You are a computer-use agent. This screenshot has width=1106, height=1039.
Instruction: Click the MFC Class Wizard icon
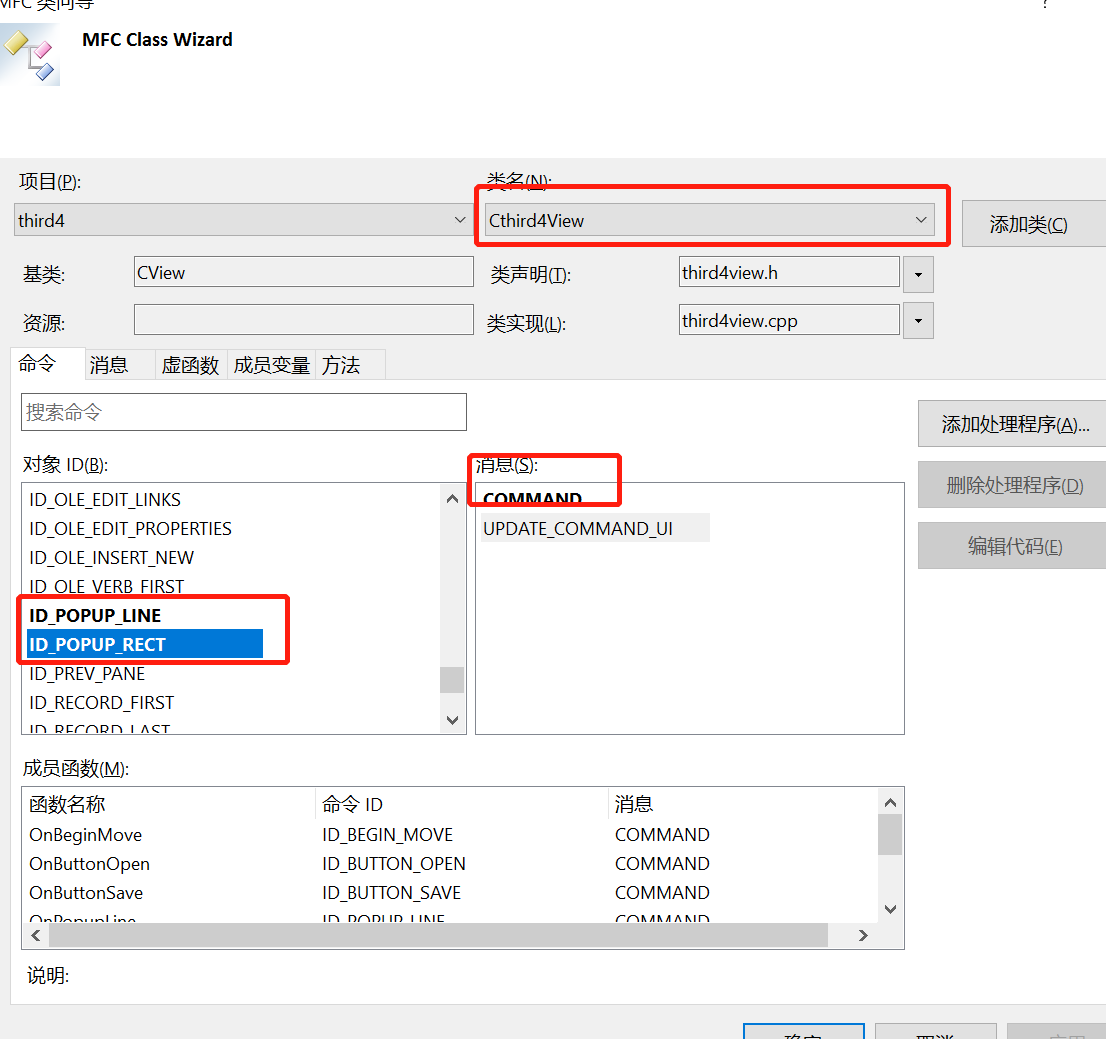coord(30,55)
